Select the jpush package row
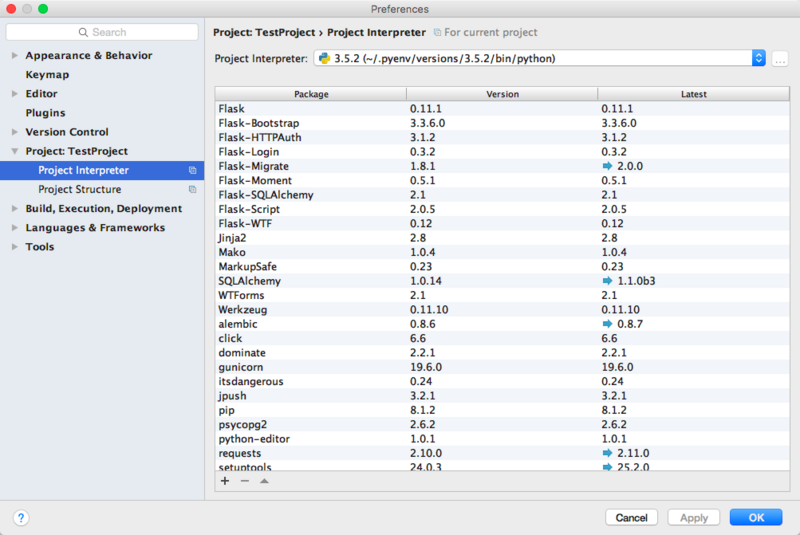 pyautogui.click(x=502, y=396)
